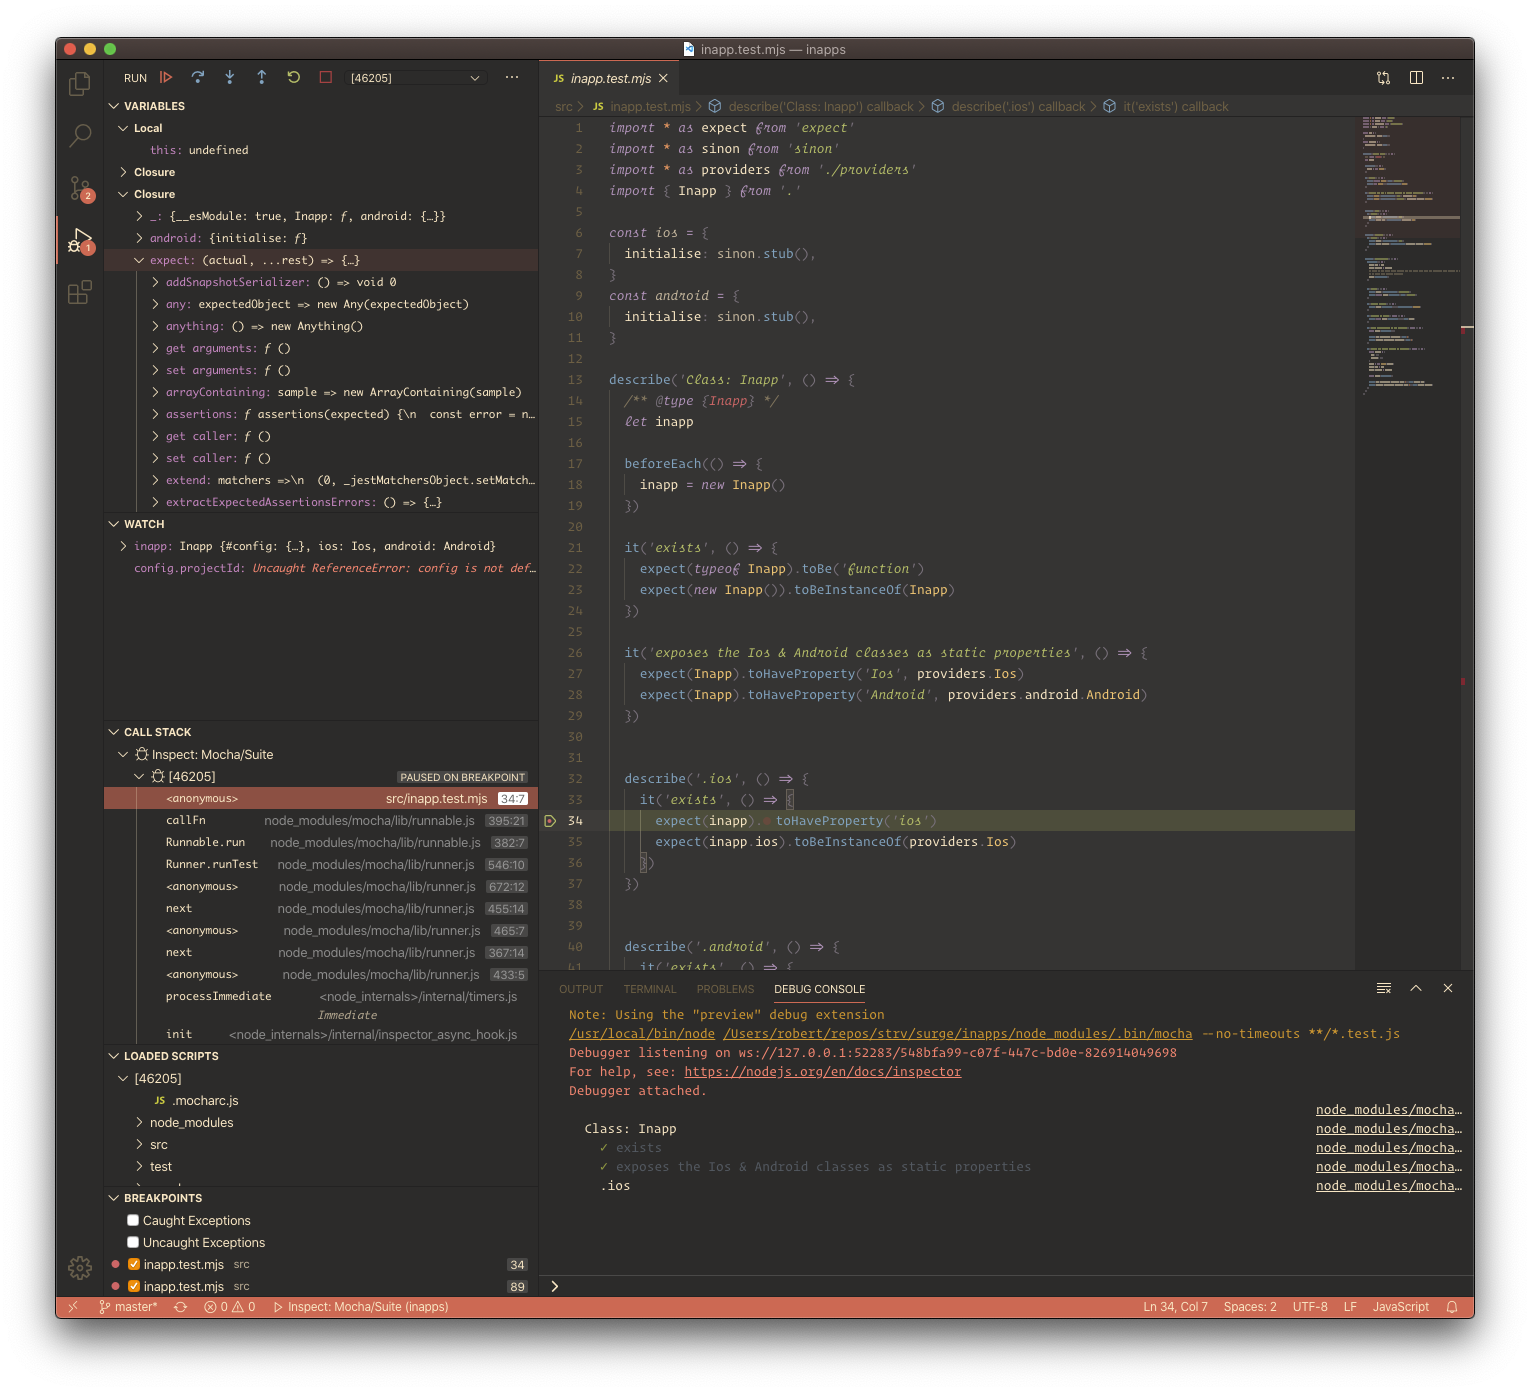Screen dimensions: 1530x1392
Task: Change indentation via Spaces: 2
Action: (x=1250, y=1307)
